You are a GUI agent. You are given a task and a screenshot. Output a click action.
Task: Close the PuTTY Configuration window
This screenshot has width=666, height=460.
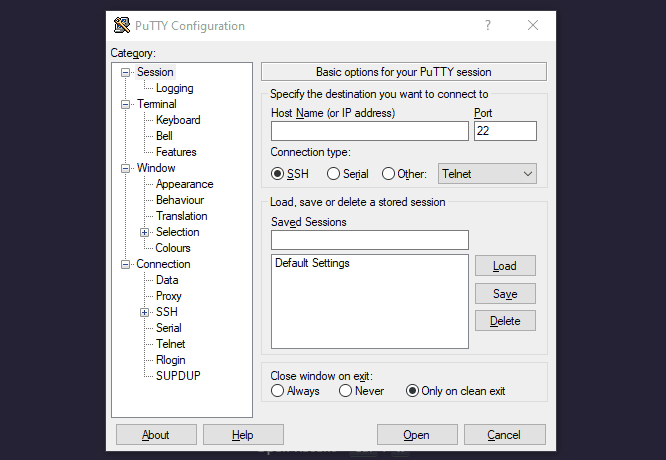click(533, 25)
